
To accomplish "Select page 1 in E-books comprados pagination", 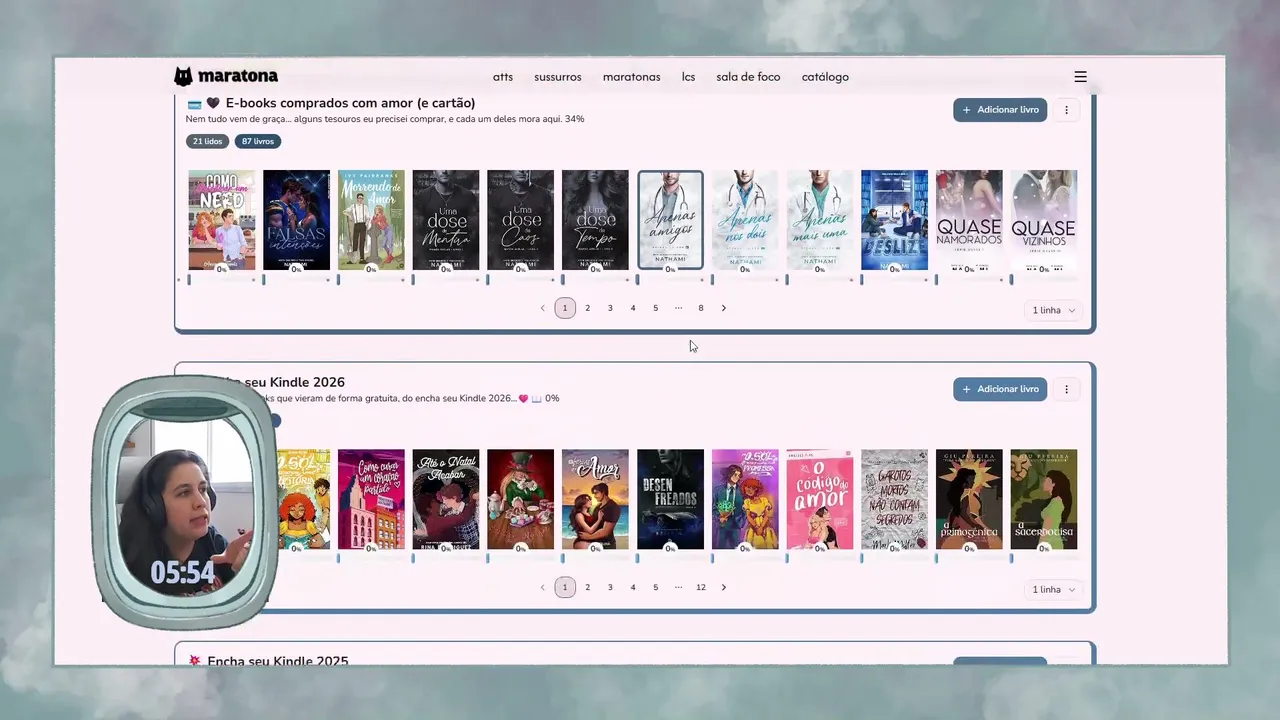I will click(x=565, y=308).
